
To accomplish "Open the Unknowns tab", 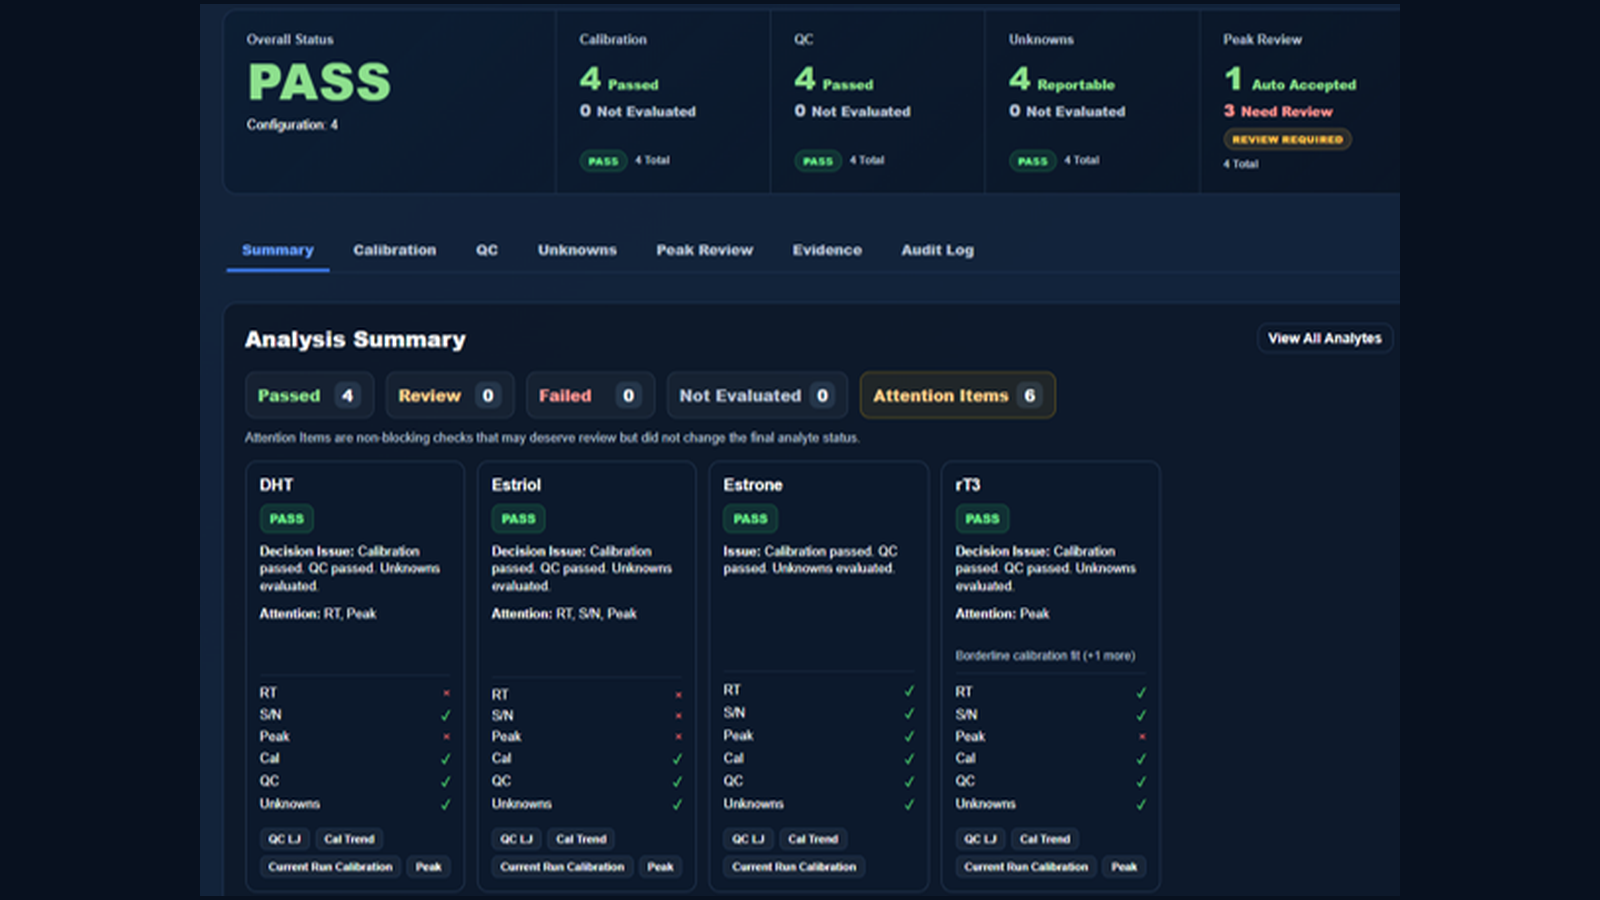I will pyautogui.click(x=577, y=250).
